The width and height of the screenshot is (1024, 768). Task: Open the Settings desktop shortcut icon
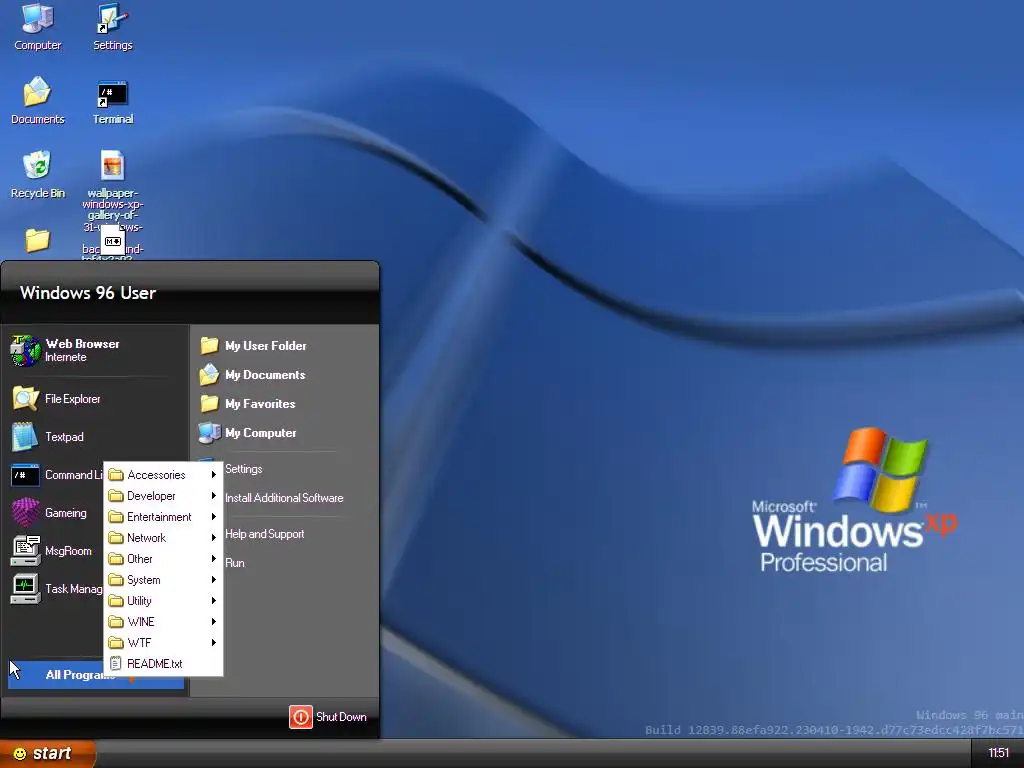pos(112,18)
